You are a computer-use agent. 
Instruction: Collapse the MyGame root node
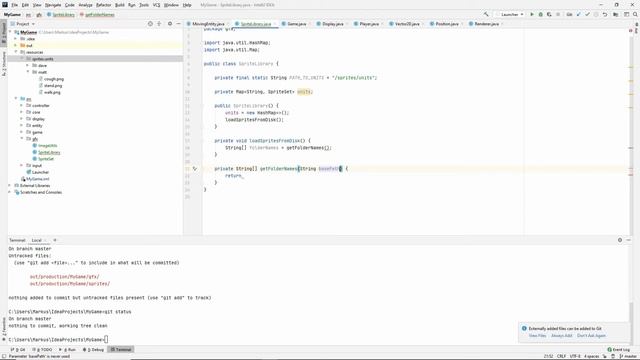pyautogui.click(x=11, y=32)
